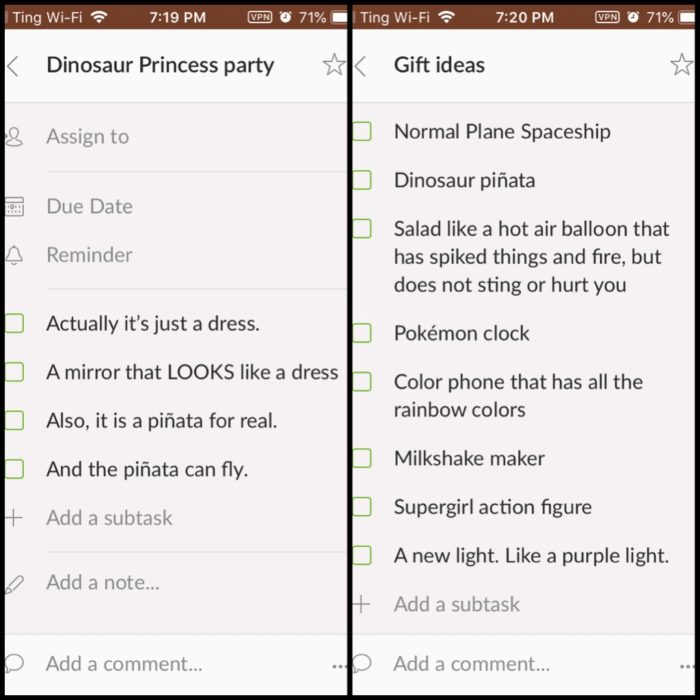700x700 pixels.
Task: Open more options beside Gift ideas comment
Action: [x=687, y=667]
